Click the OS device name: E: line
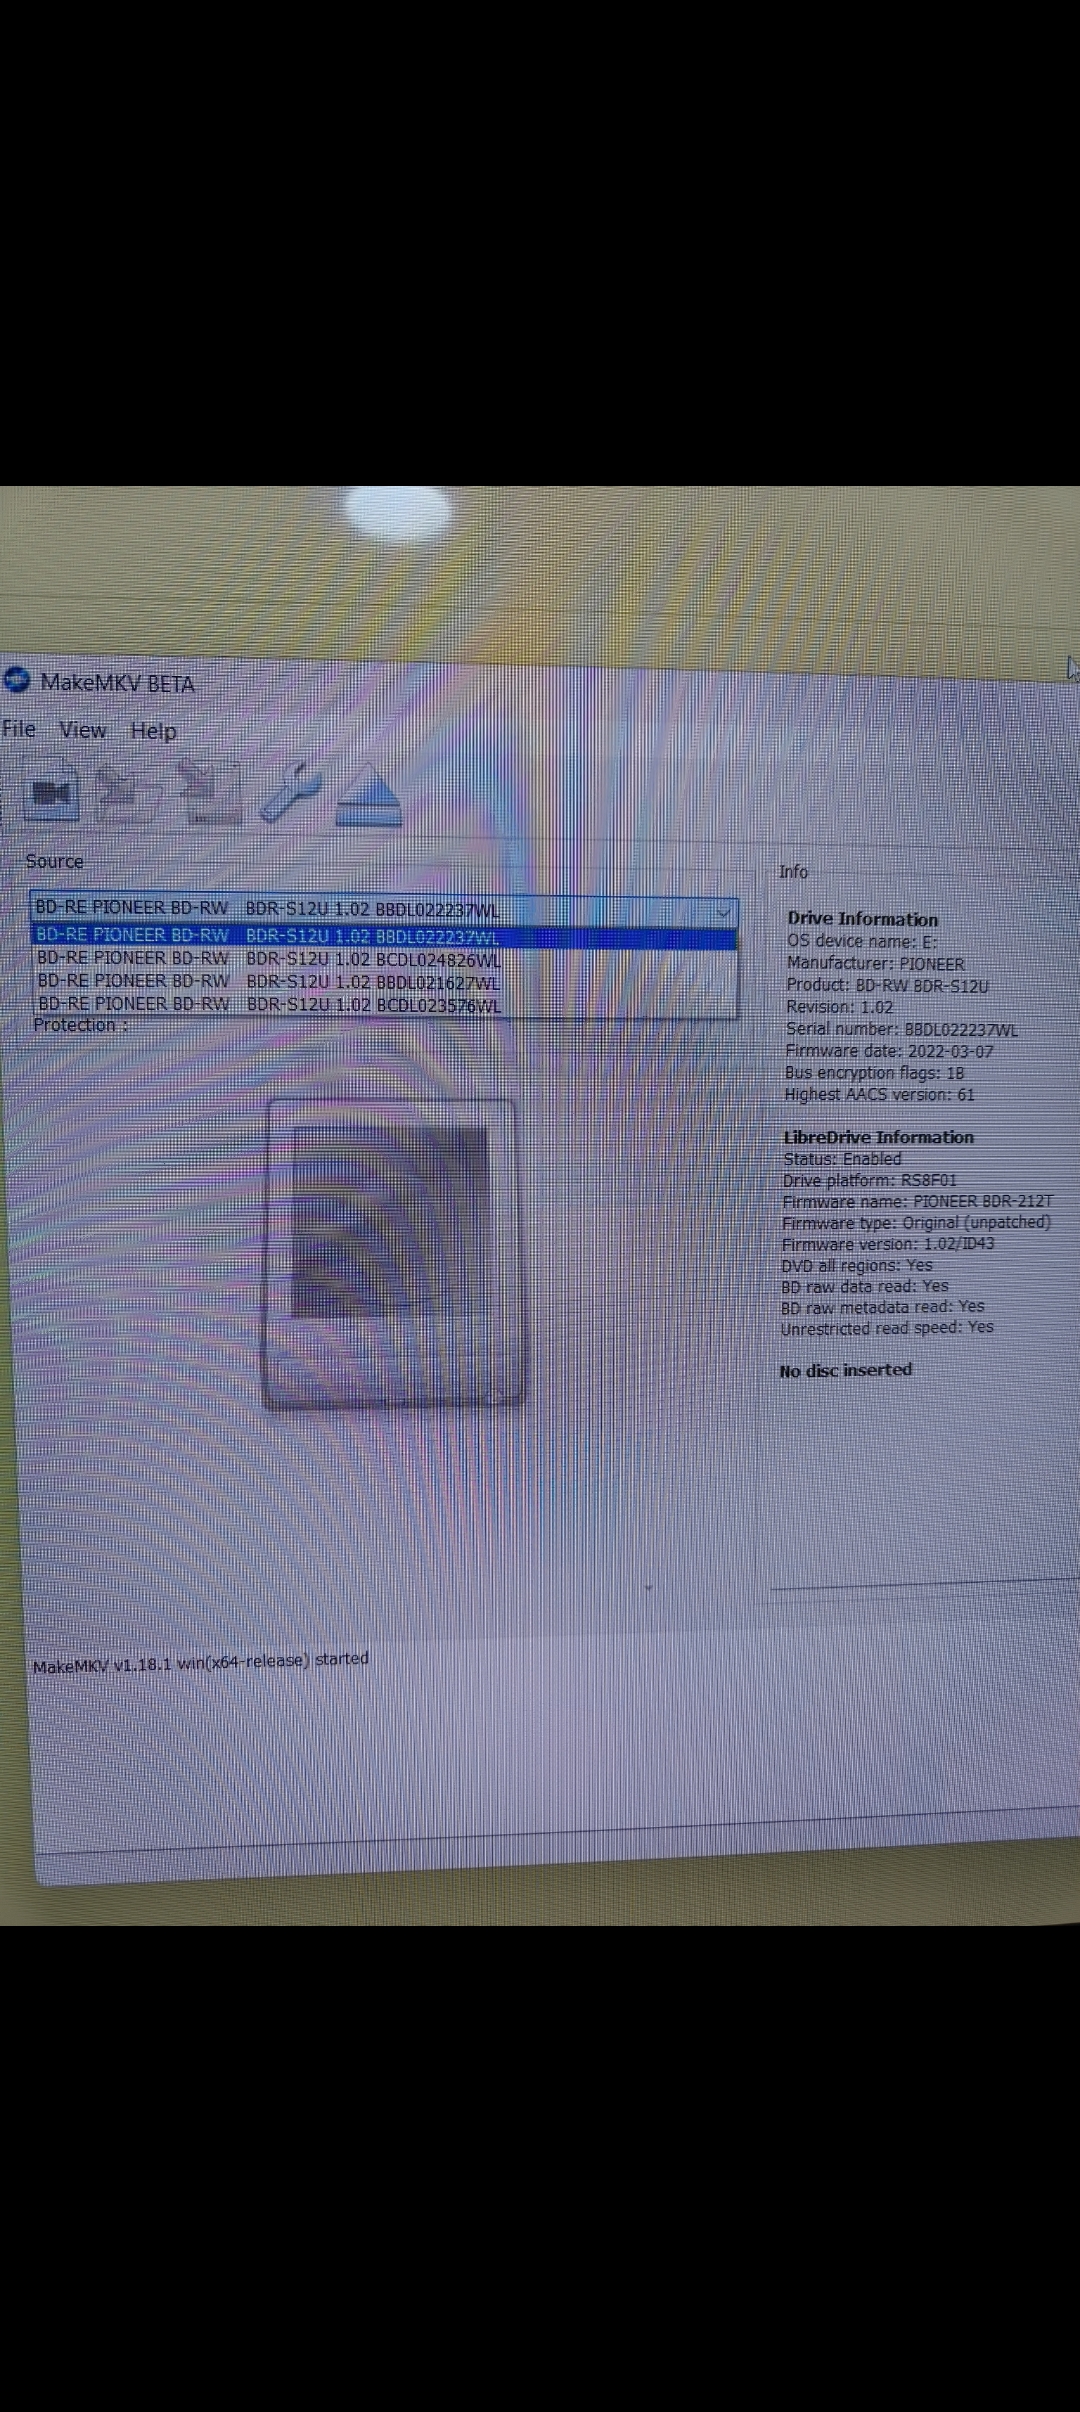 (x=861, y=941)
